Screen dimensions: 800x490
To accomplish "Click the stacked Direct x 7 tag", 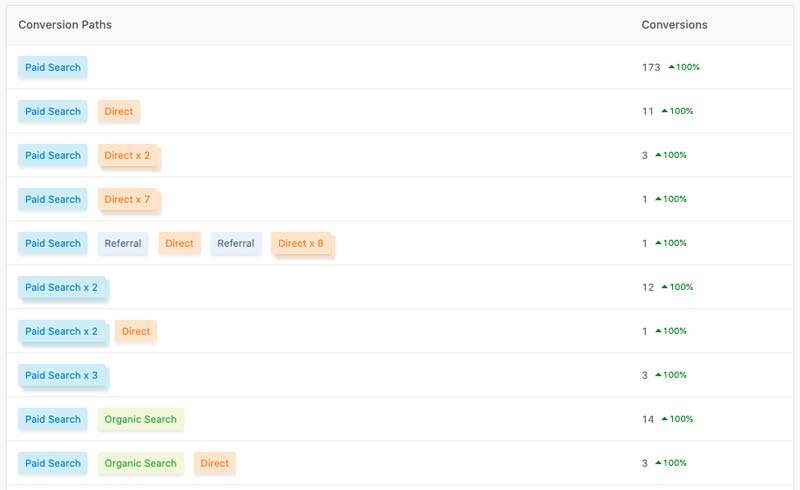I will pos(128,200).
